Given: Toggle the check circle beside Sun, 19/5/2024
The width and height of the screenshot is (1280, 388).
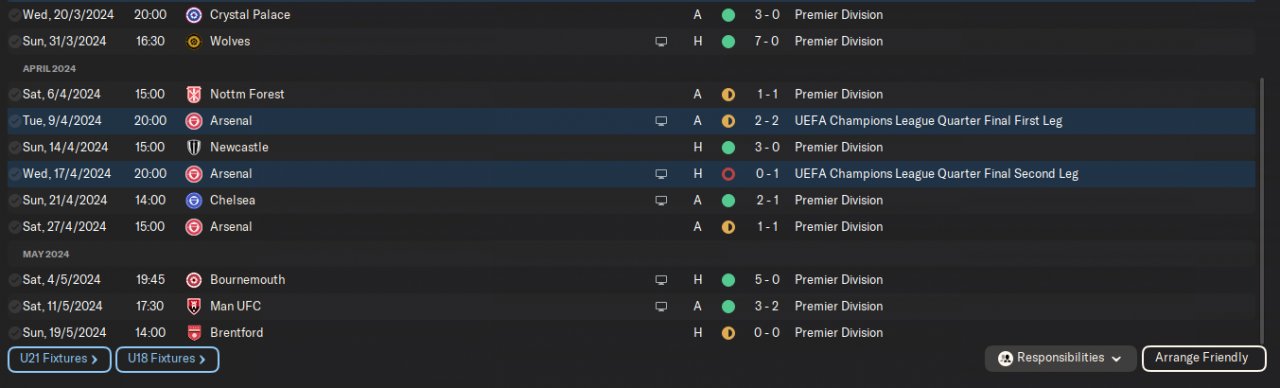Looking at the screenshot, I should point(14,333).
